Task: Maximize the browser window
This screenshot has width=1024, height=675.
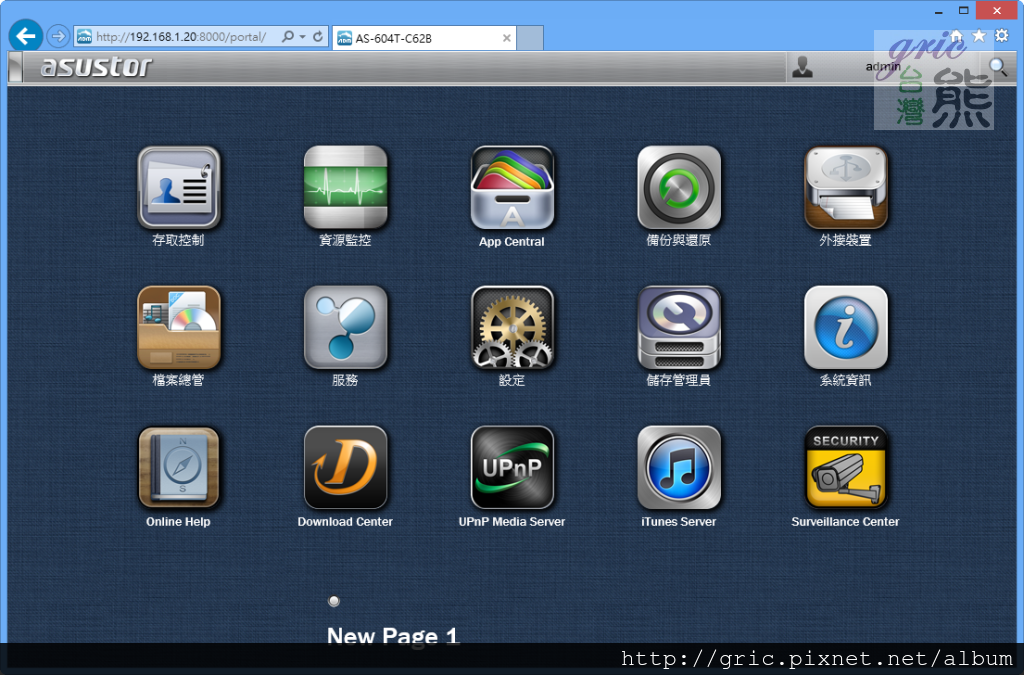Action: (964, 11)
